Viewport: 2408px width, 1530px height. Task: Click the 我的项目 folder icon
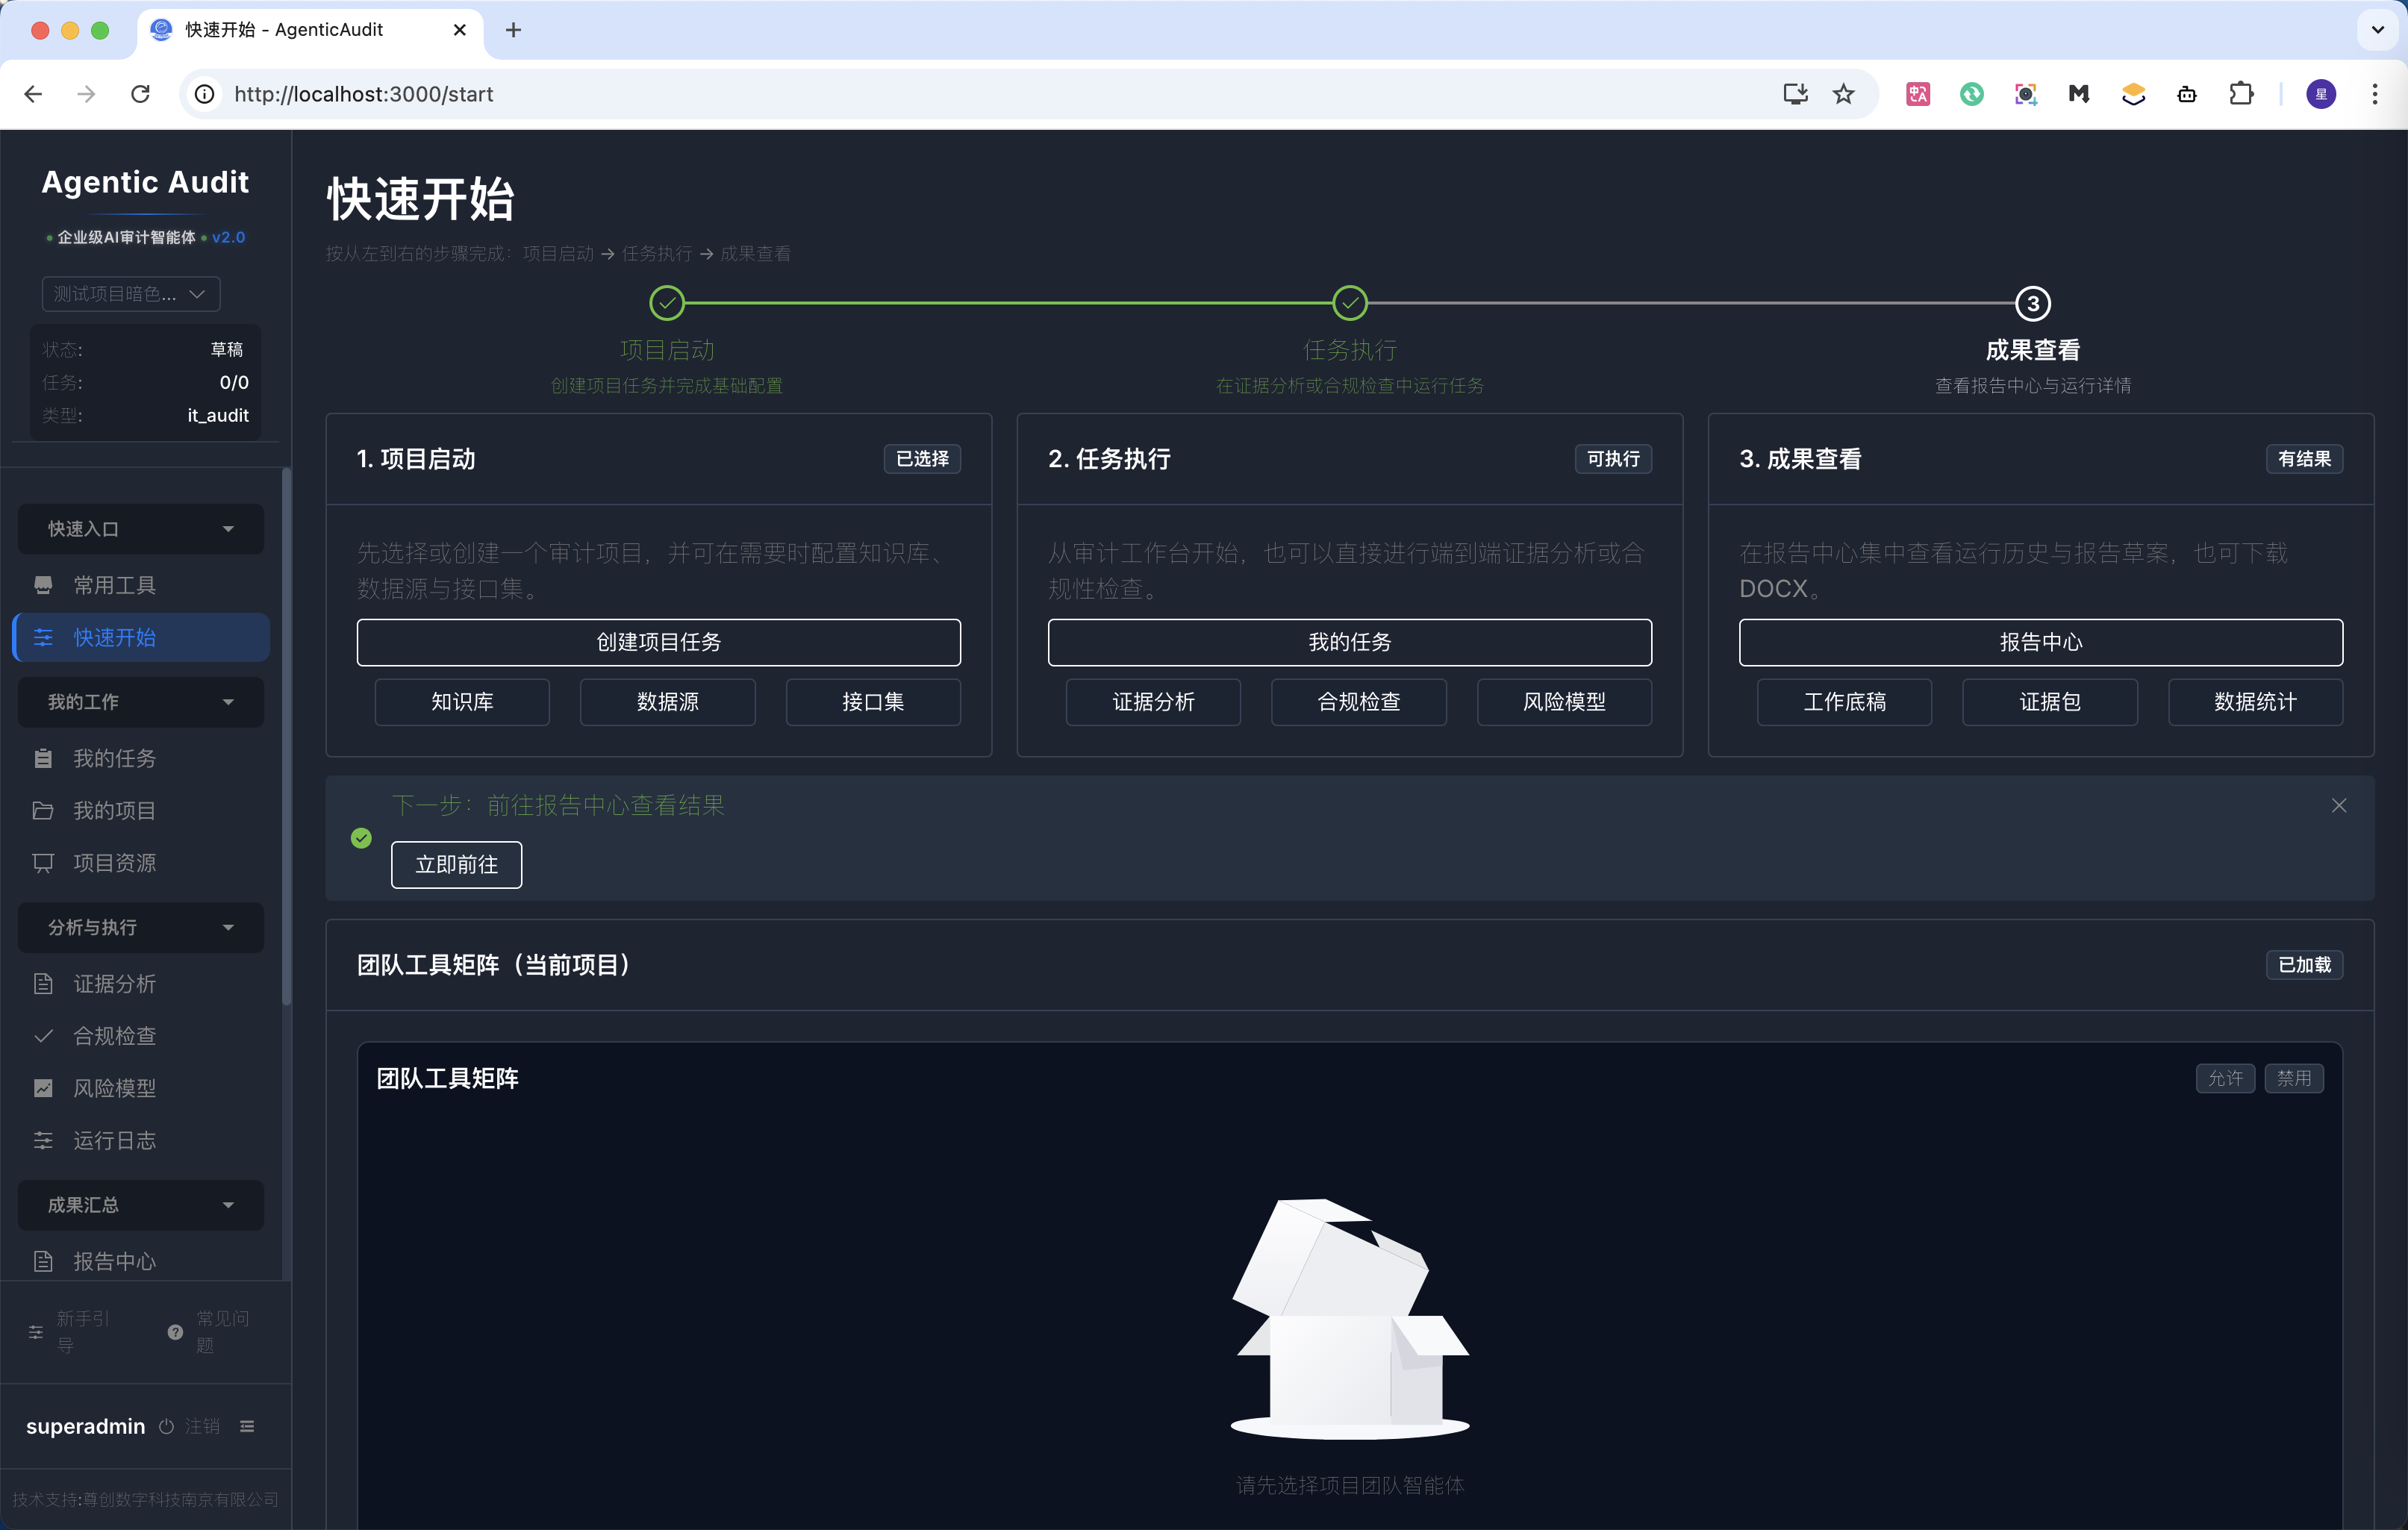click(43, 810)
